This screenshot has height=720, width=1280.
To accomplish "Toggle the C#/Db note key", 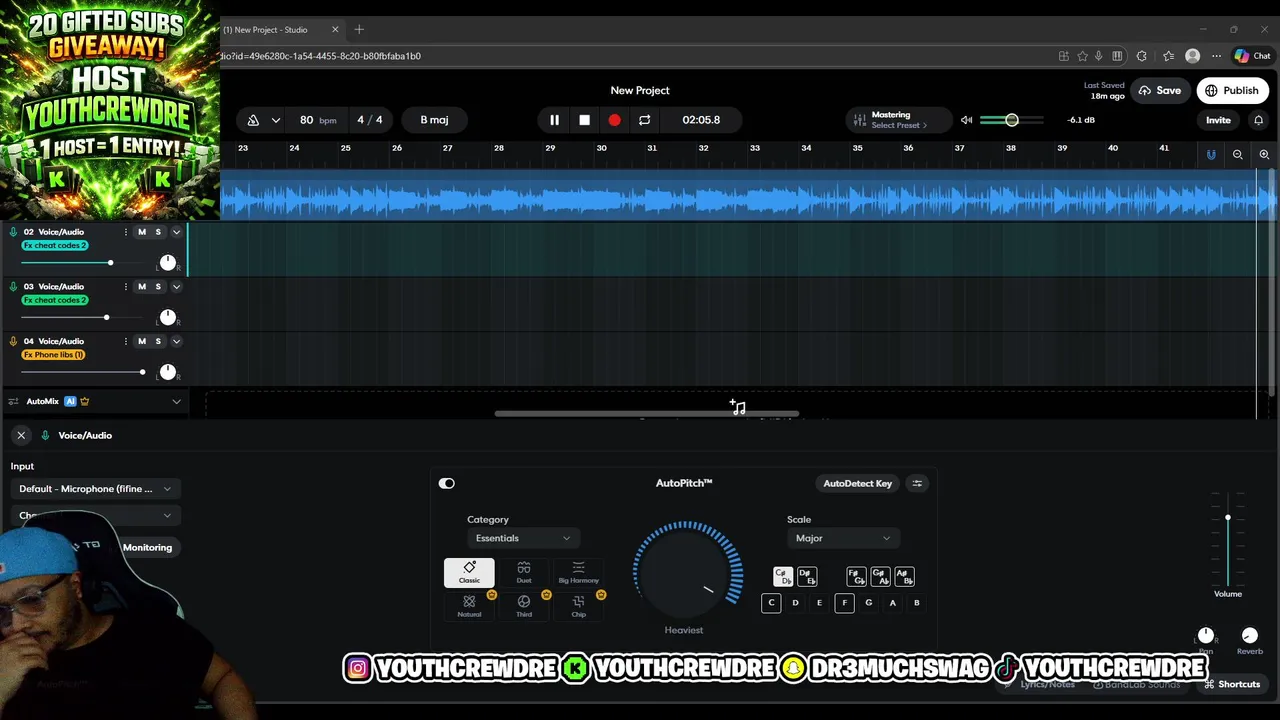I will click(x=783, y=577).
